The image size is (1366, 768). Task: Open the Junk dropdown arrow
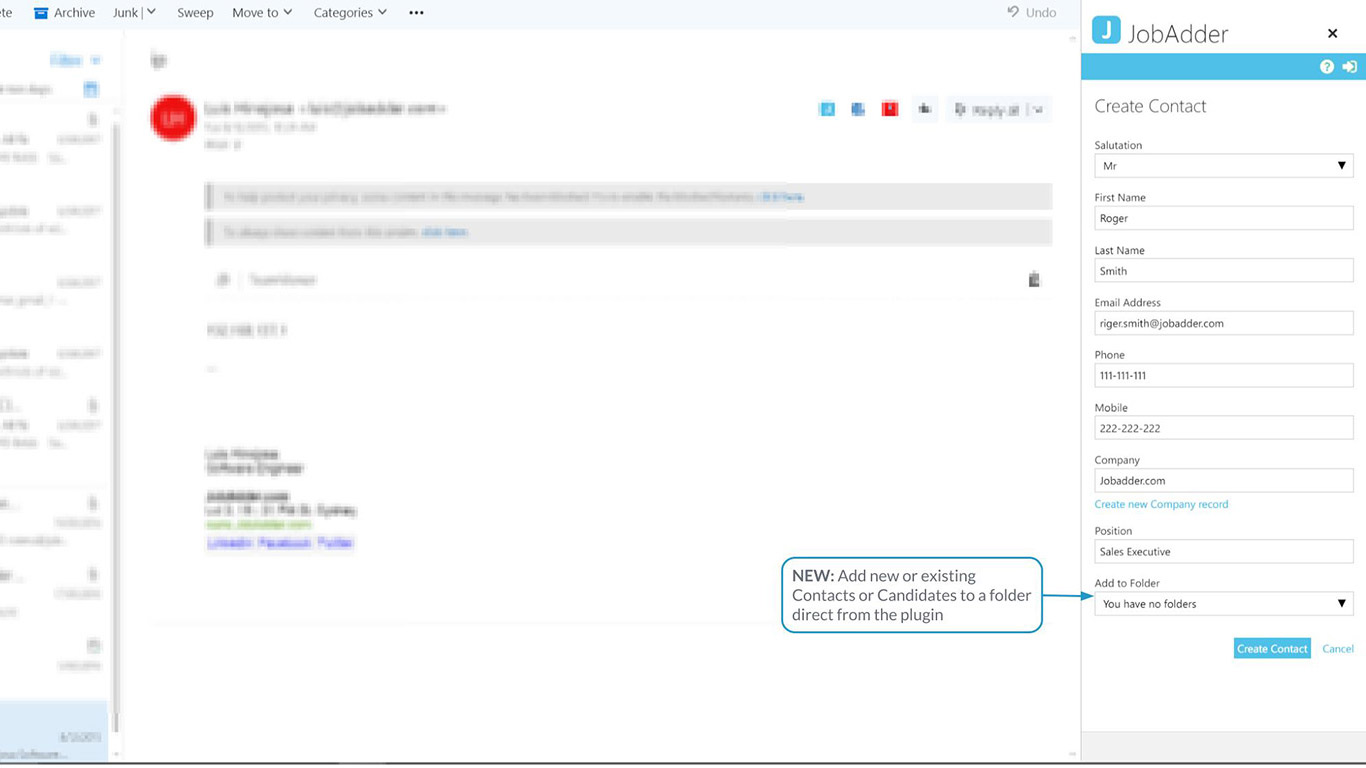(x=152, y=12)
